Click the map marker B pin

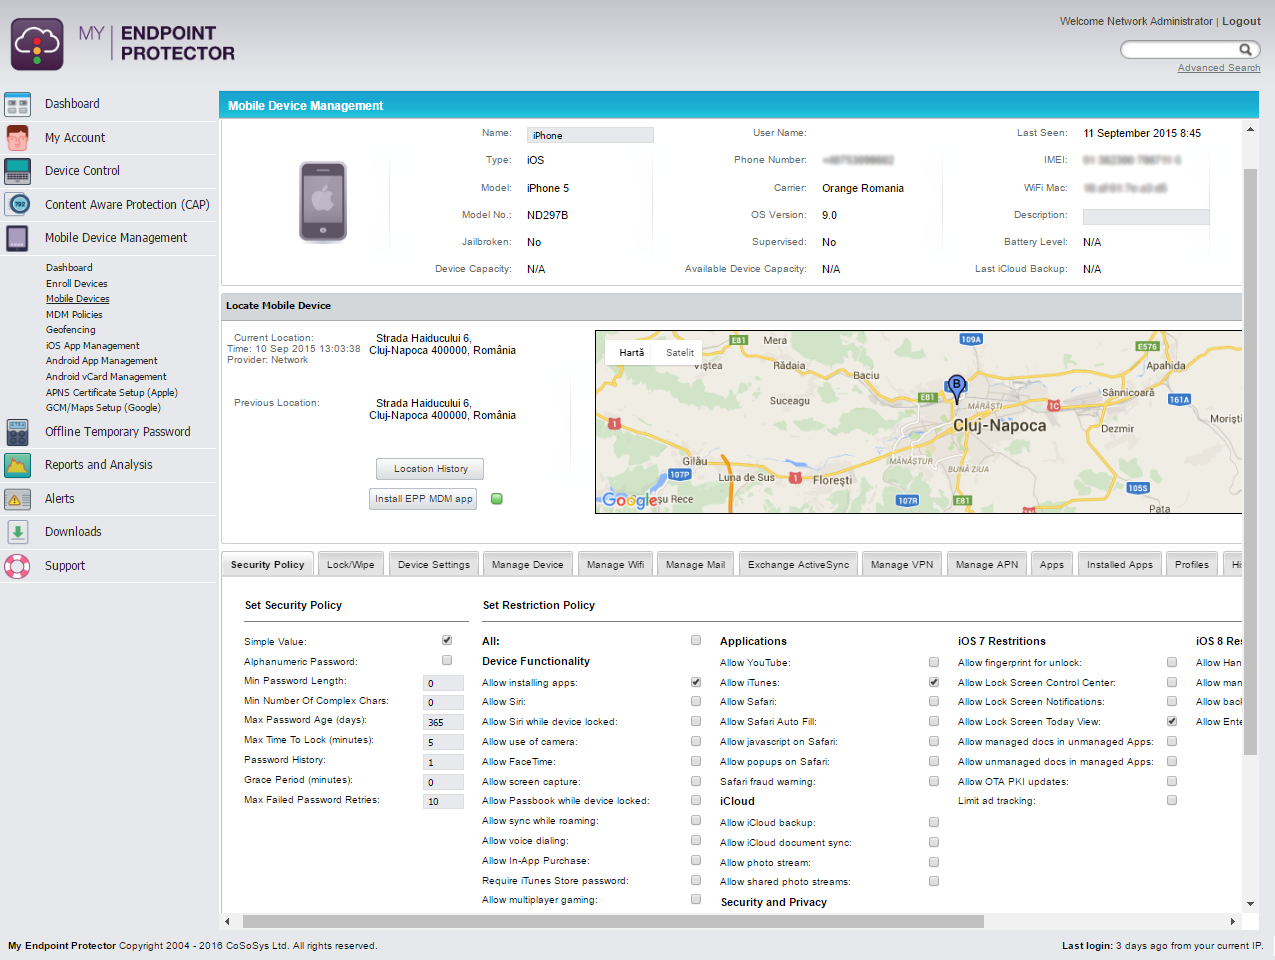956,389
